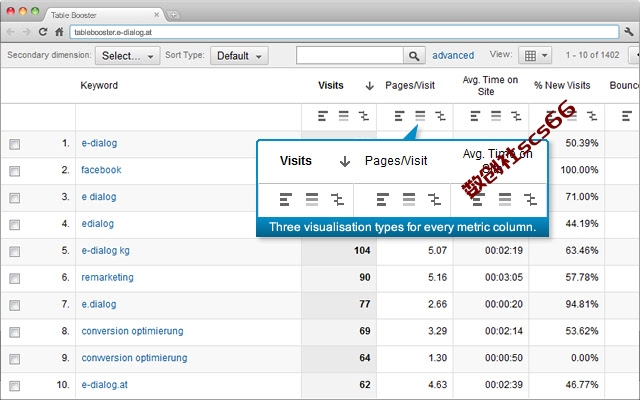This screenshot has height=400, width=640.
Task: Open keyword link e-dialog.at
Action: pos(104,384)
